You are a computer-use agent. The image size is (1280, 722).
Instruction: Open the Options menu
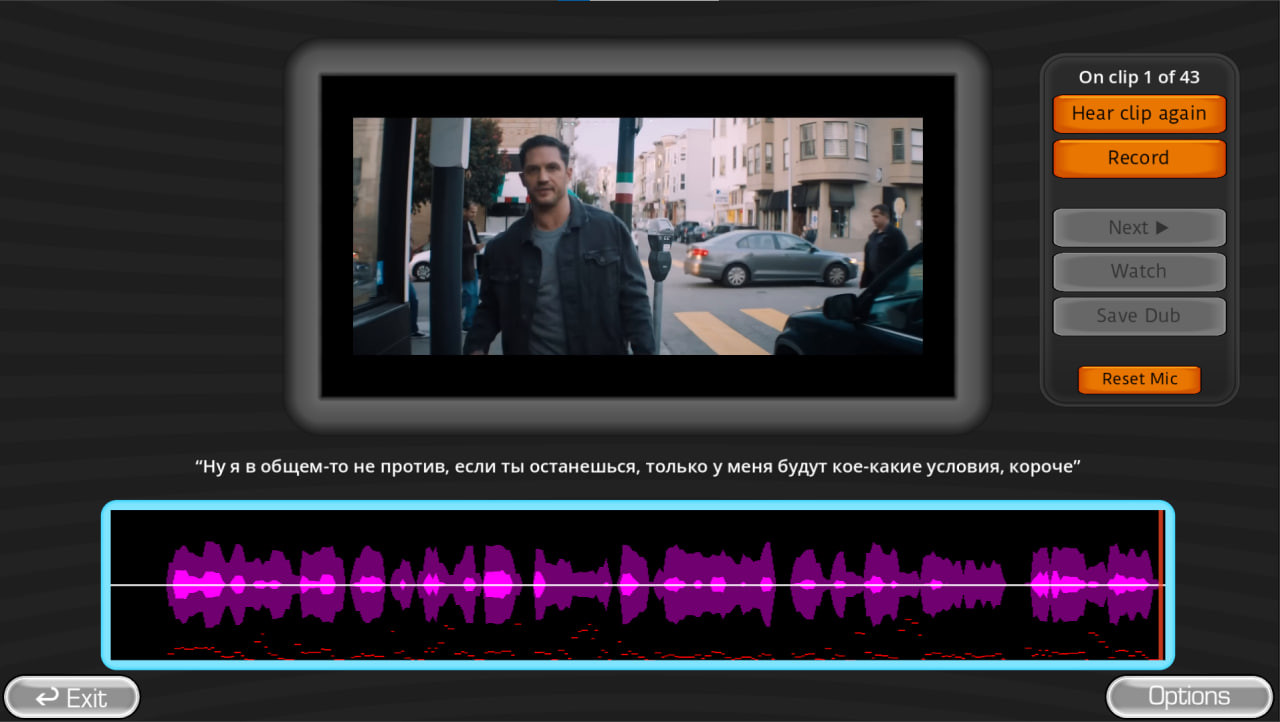(1189, 697)
